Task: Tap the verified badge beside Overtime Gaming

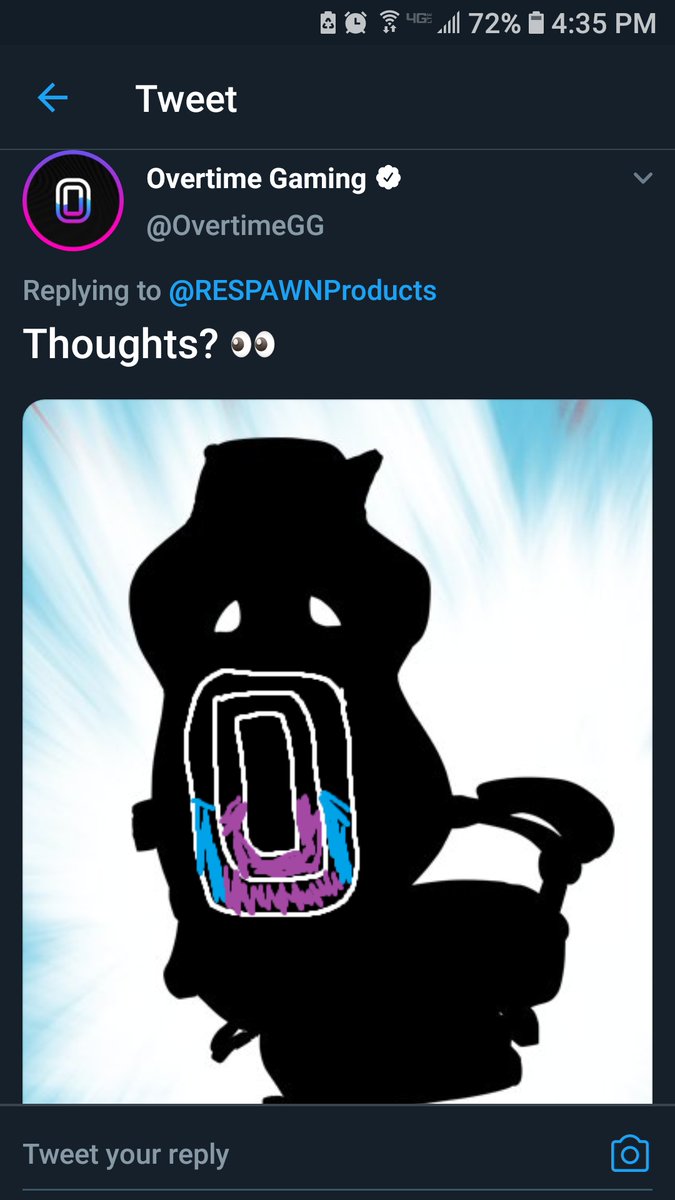Action: point(388,179)
